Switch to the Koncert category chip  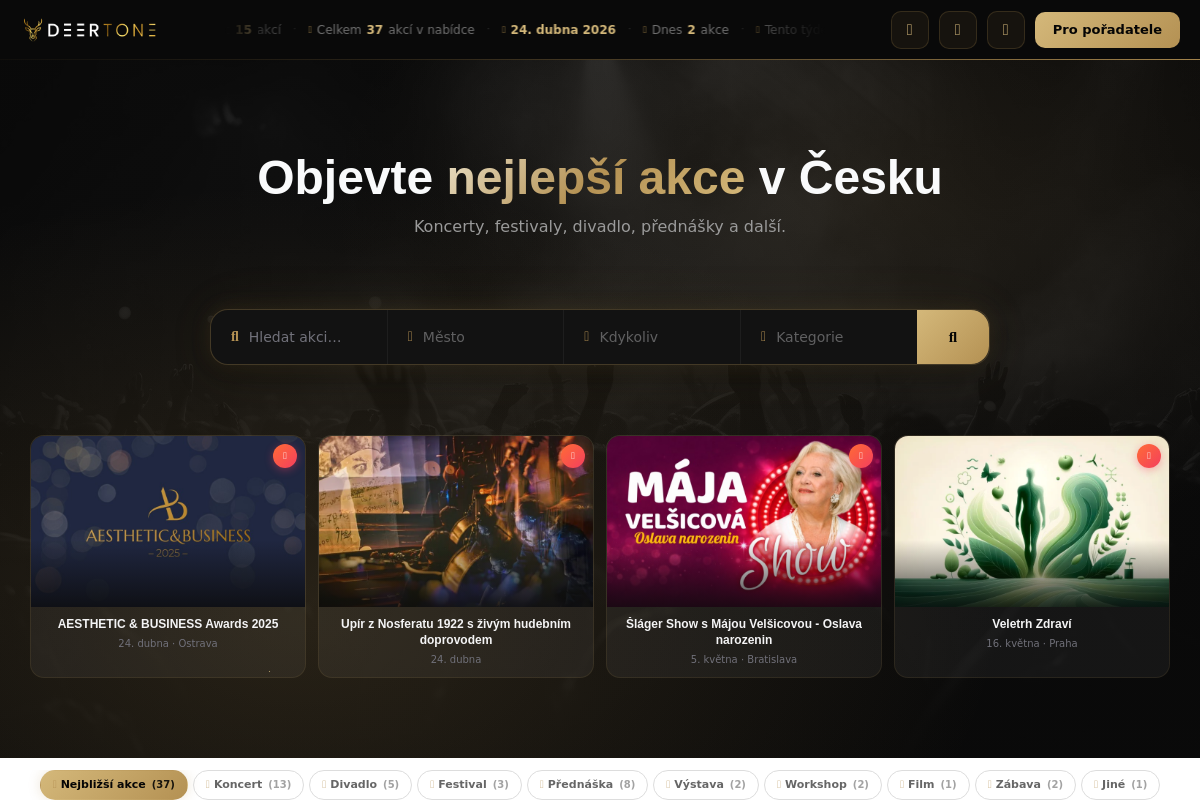click(249, 785)
